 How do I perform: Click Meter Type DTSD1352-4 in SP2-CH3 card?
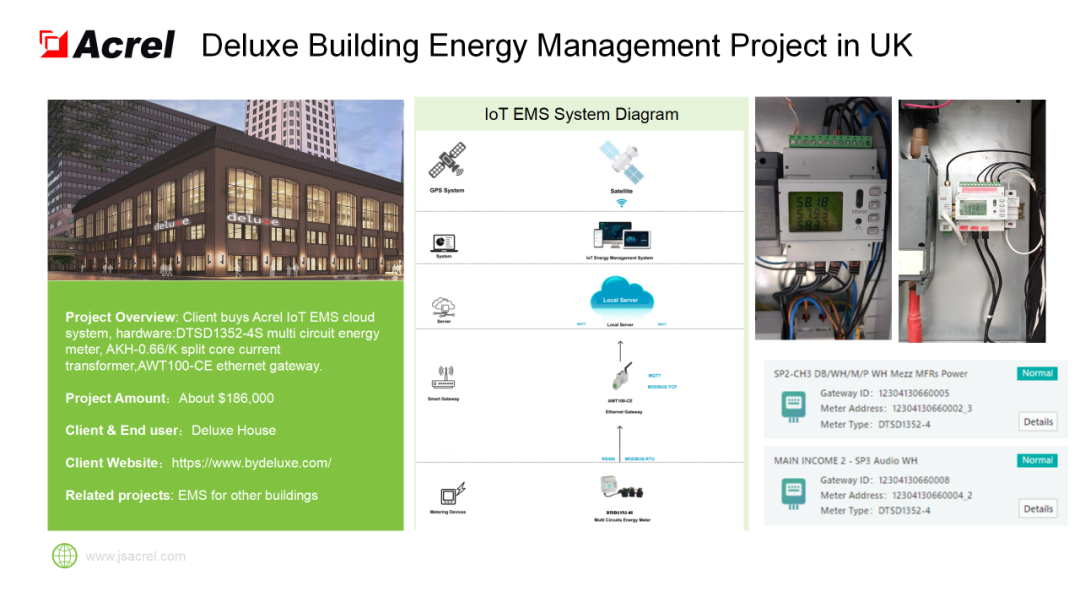(x=875, y=424)
